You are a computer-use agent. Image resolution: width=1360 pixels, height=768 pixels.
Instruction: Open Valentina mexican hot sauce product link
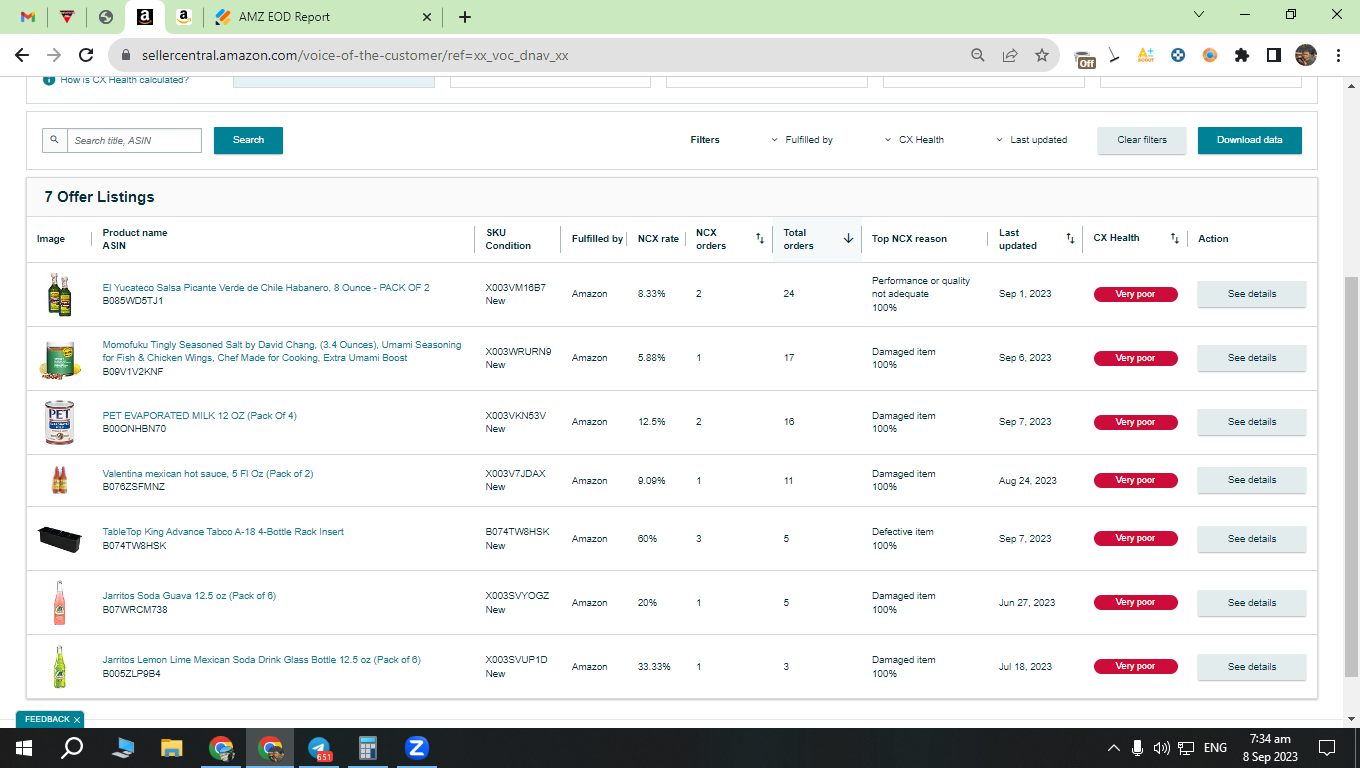(x=208, y=474)
